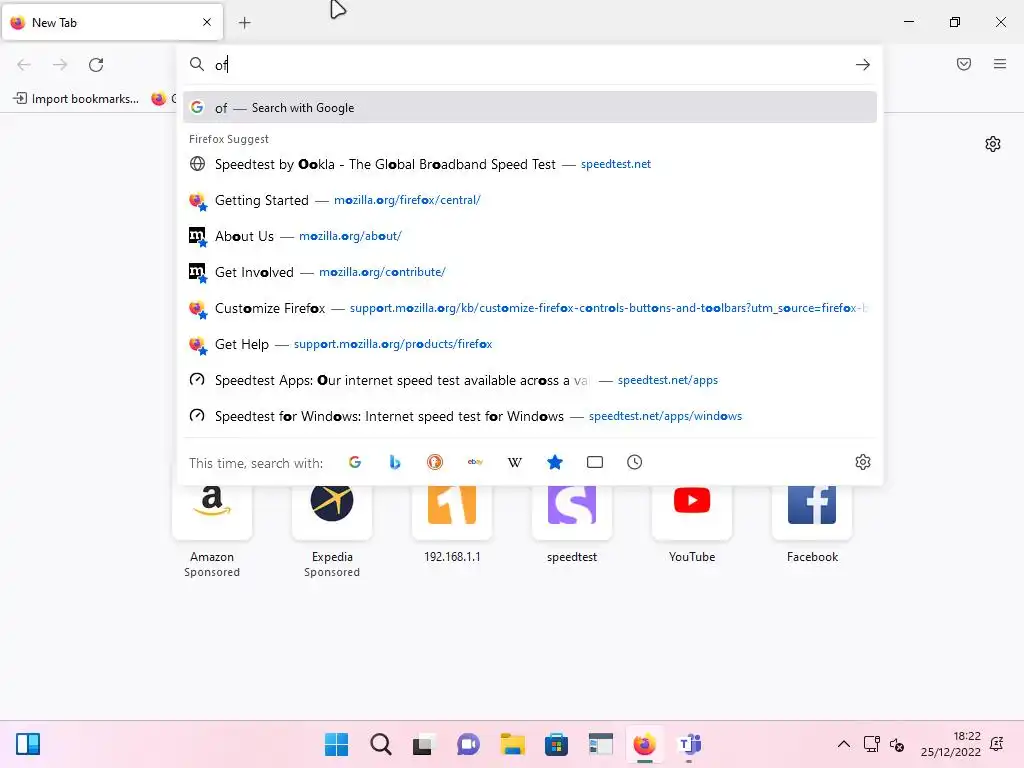
Task: Open search settings gear in dropdown
Action: 863,462
